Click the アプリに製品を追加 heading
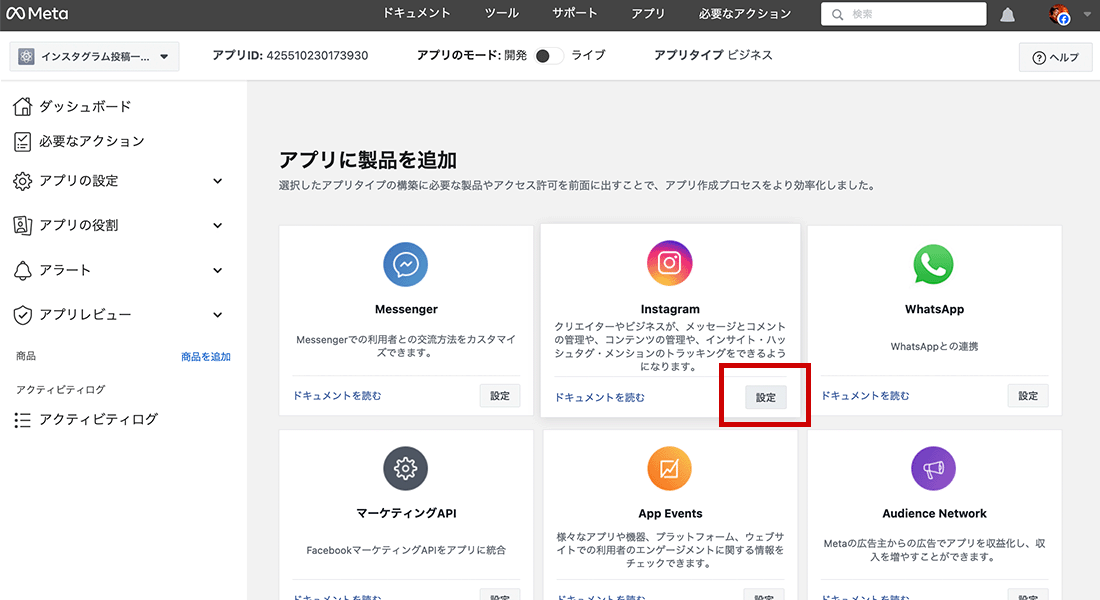The width and height of the screenshot is (1100, 600). coord(368,160)
